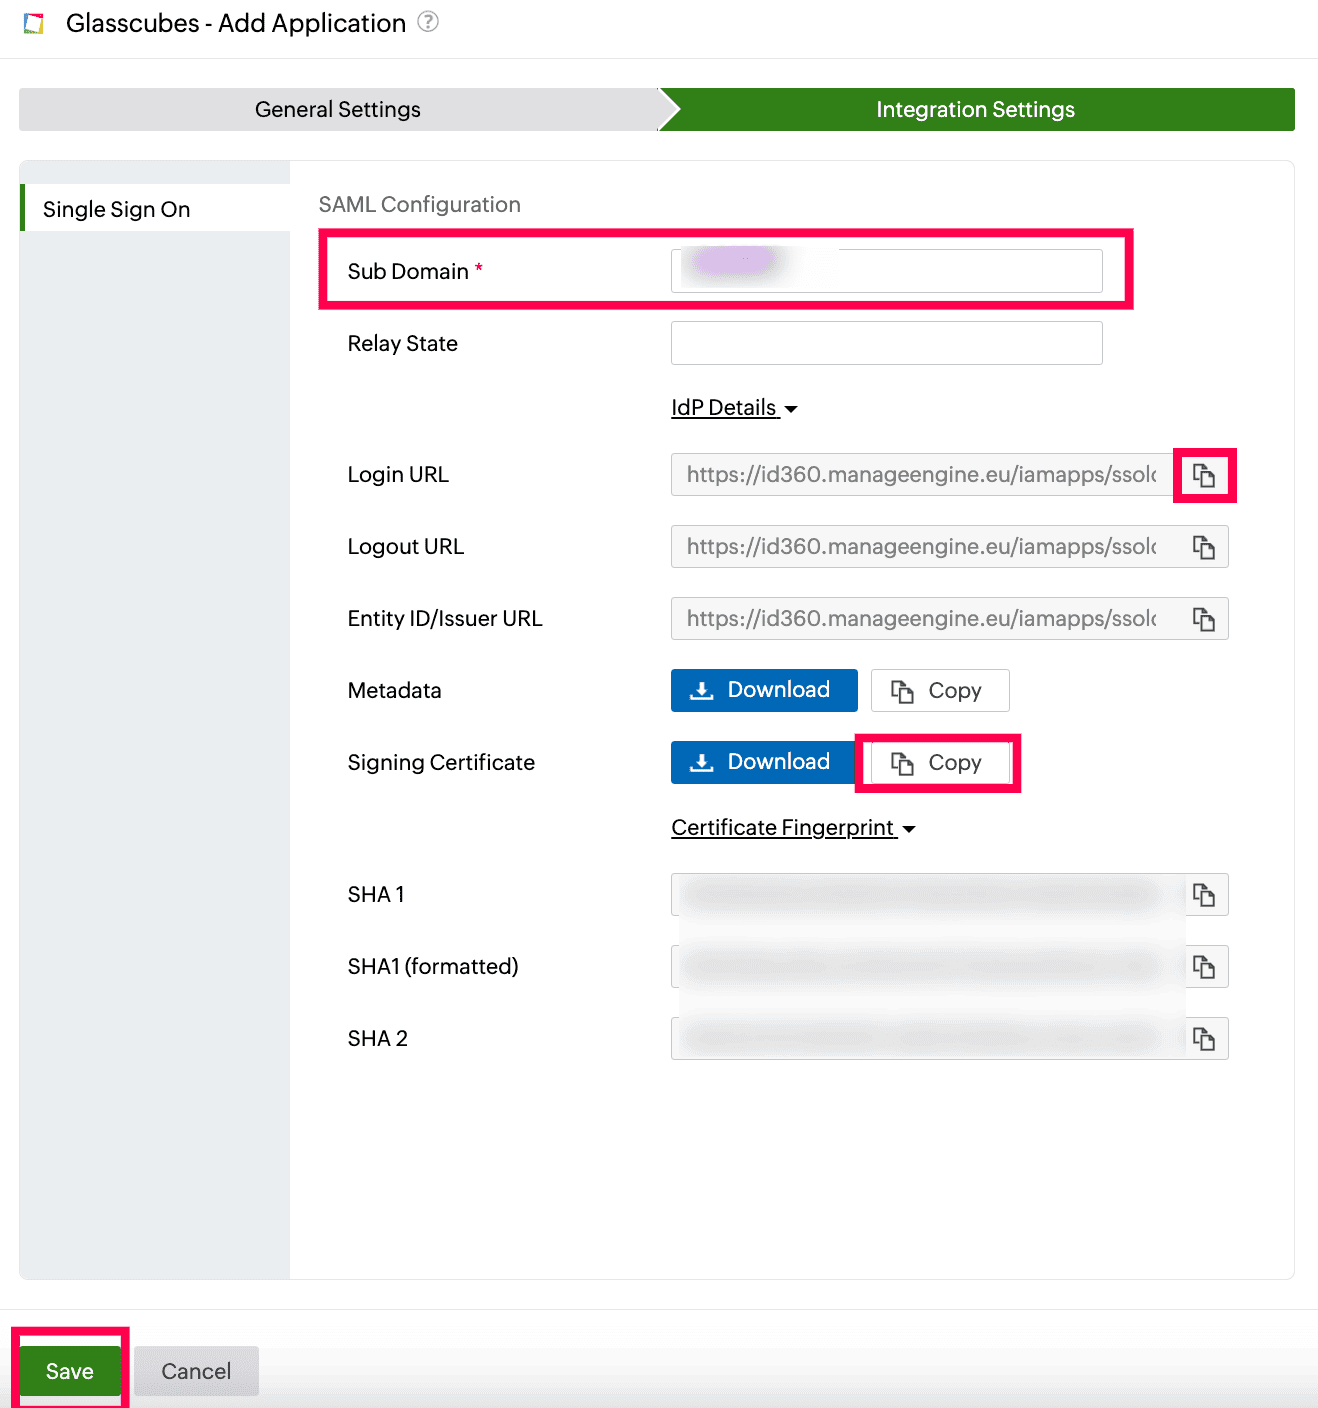This screenshot has height=1408, width=1318.
Task: Click the Glasscubes logo icon
Action: (34, 23)
